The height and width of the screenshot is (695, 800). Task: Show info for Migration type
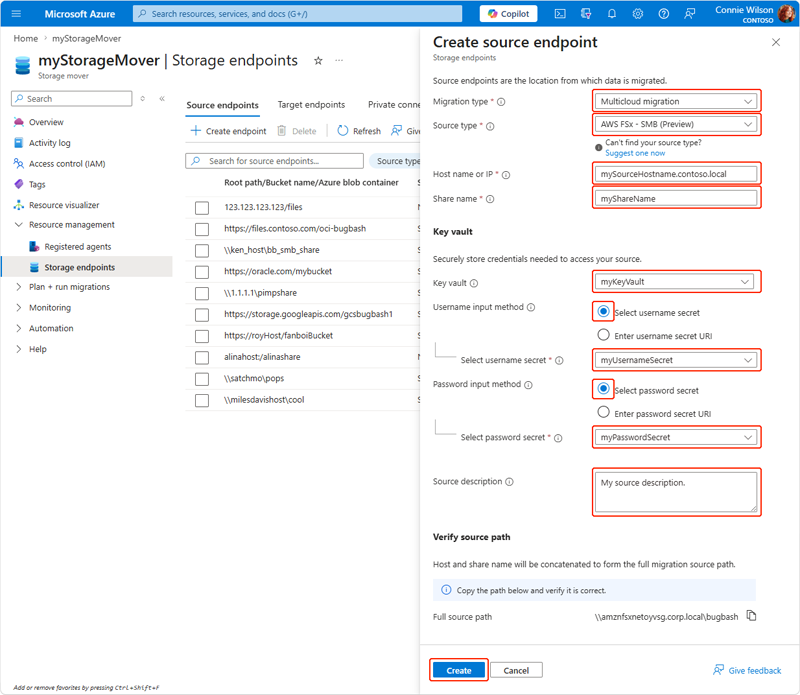coord(501,102)
